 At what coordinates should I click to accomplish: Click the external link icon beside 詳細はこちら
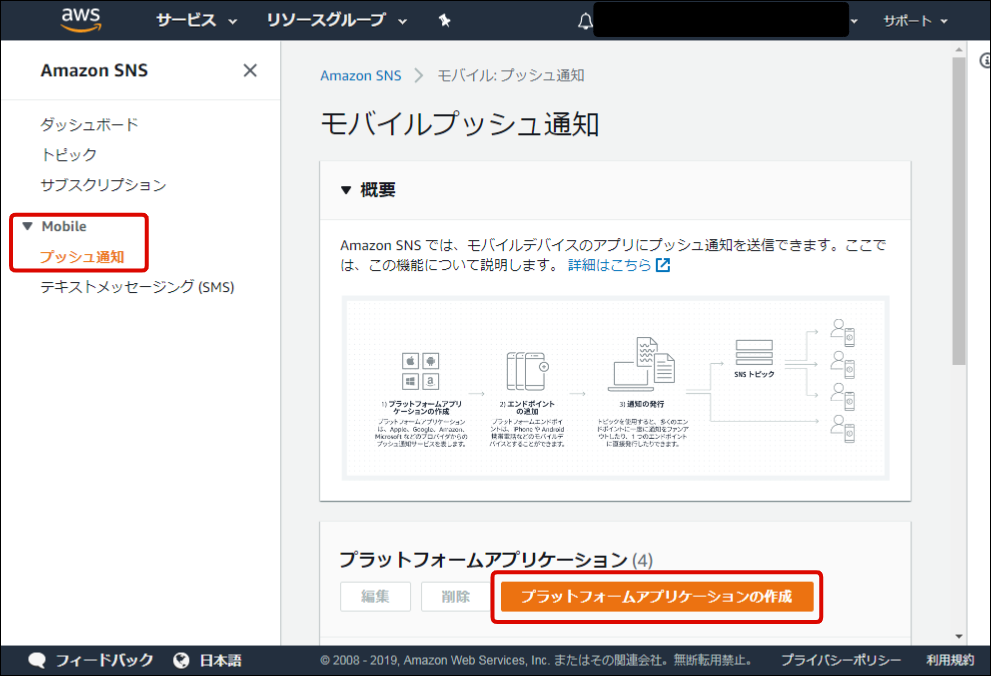pyautogui.click(x=662, y=265)
